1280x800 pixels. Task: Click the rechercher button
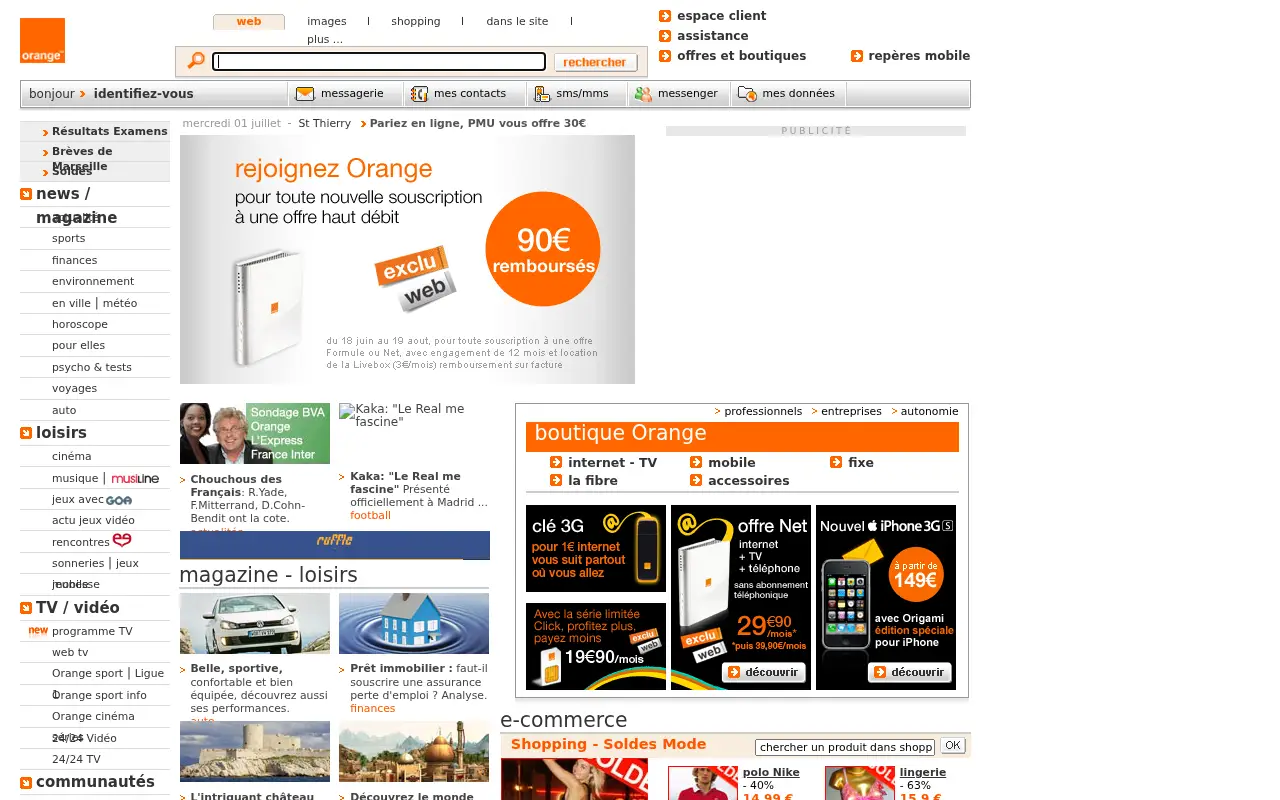[595, 62]
